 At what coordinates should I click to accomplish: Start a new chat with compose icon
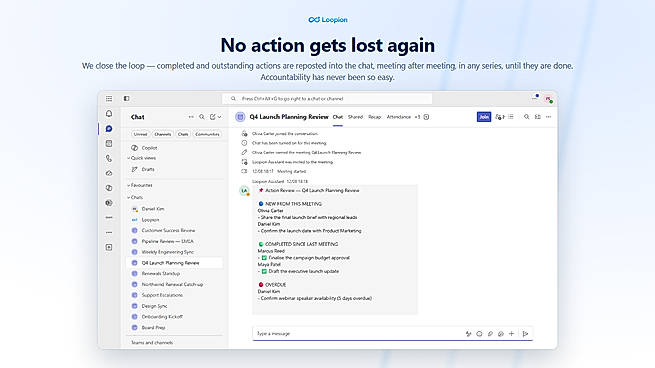(212, 117)
